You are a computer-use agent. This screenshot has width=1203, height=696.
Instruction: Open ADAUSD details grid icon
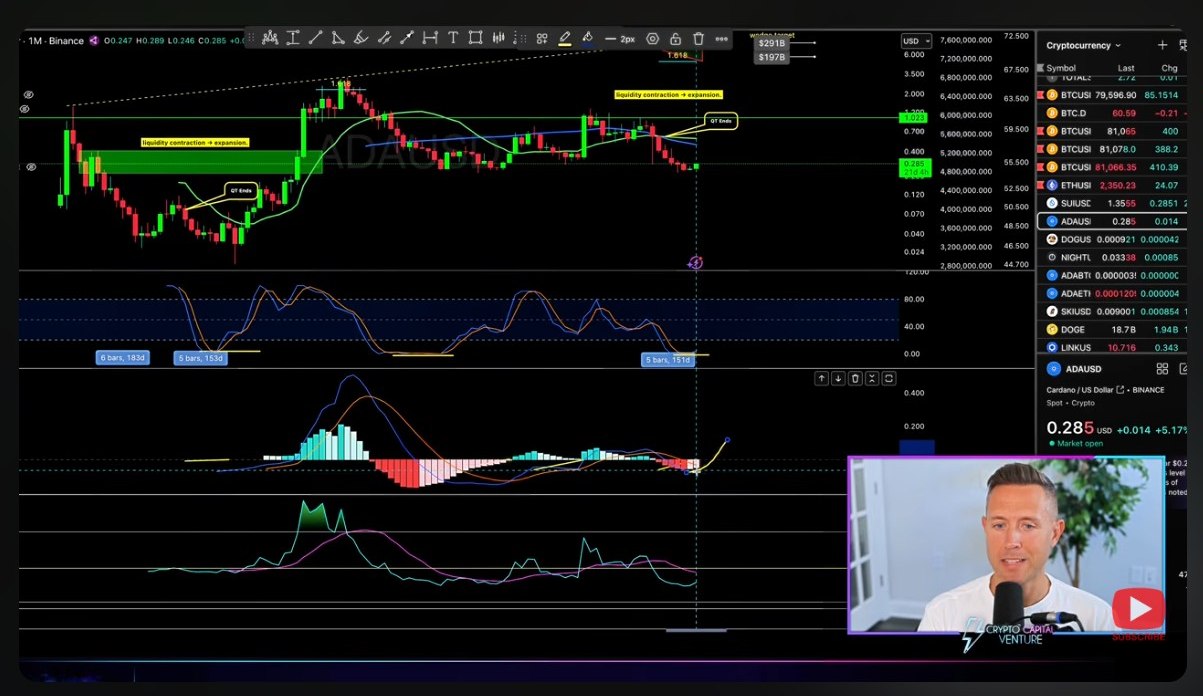pyautogui.click(x=1162, y=368)
